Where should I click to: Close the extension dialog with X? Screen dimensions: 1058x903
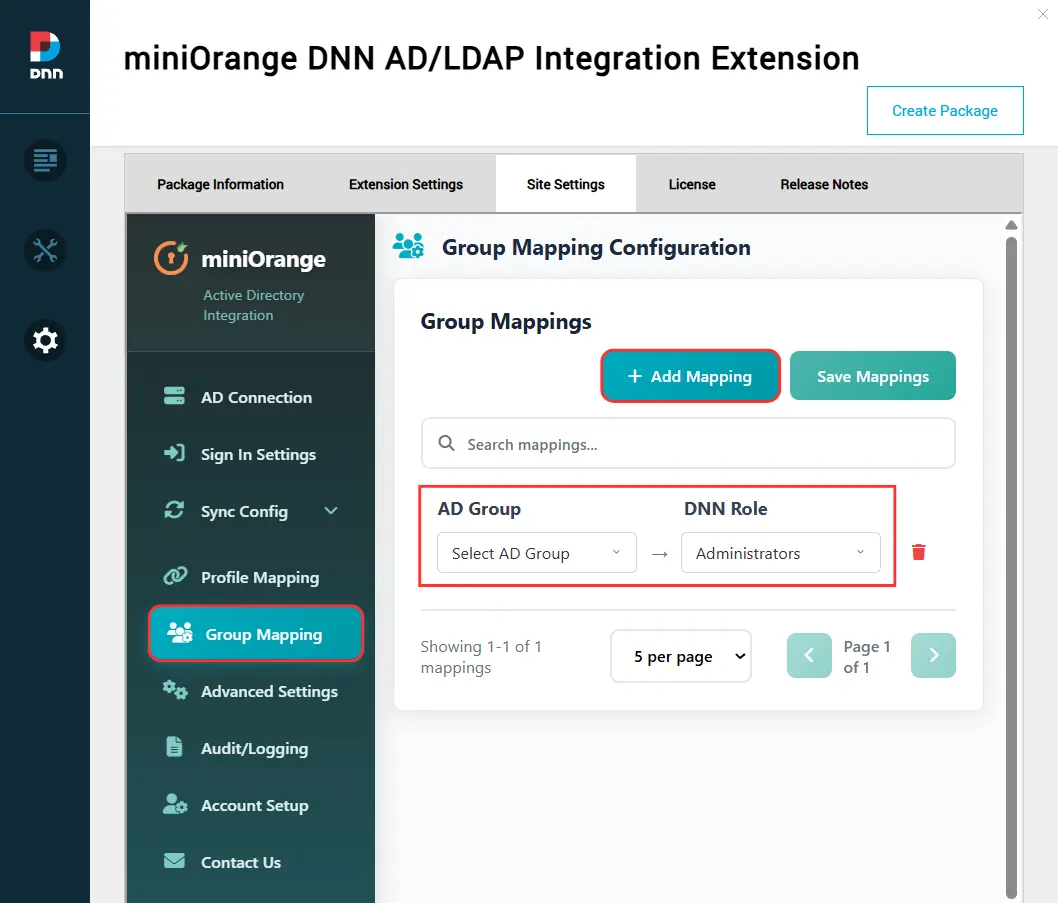(x=1042, y=14)
